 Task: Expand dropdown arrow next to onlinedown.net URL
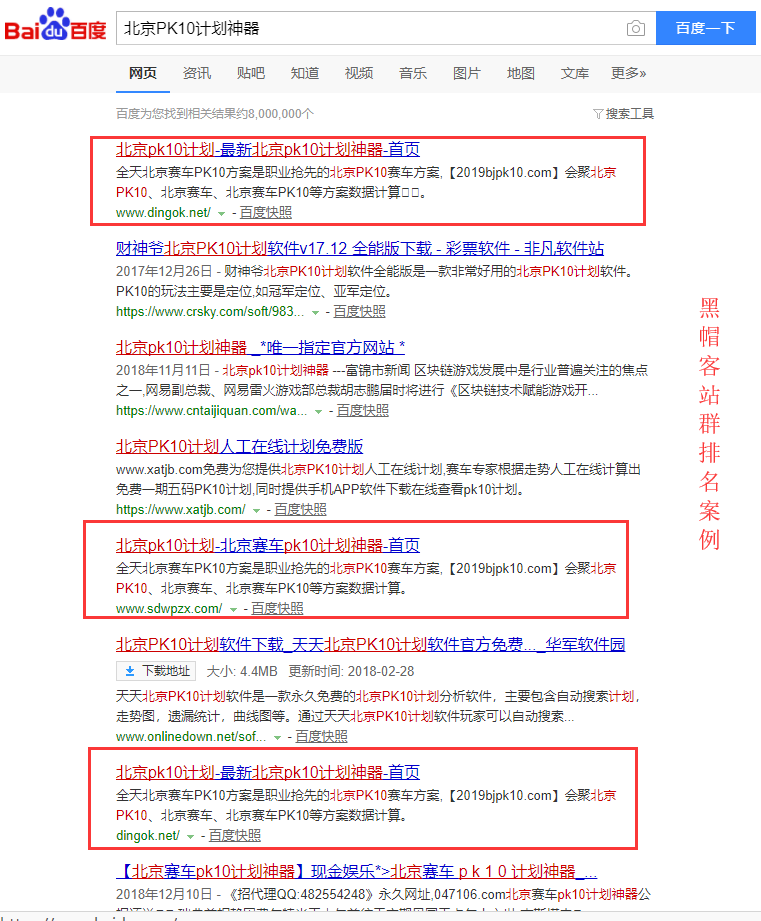coord(277,738)
